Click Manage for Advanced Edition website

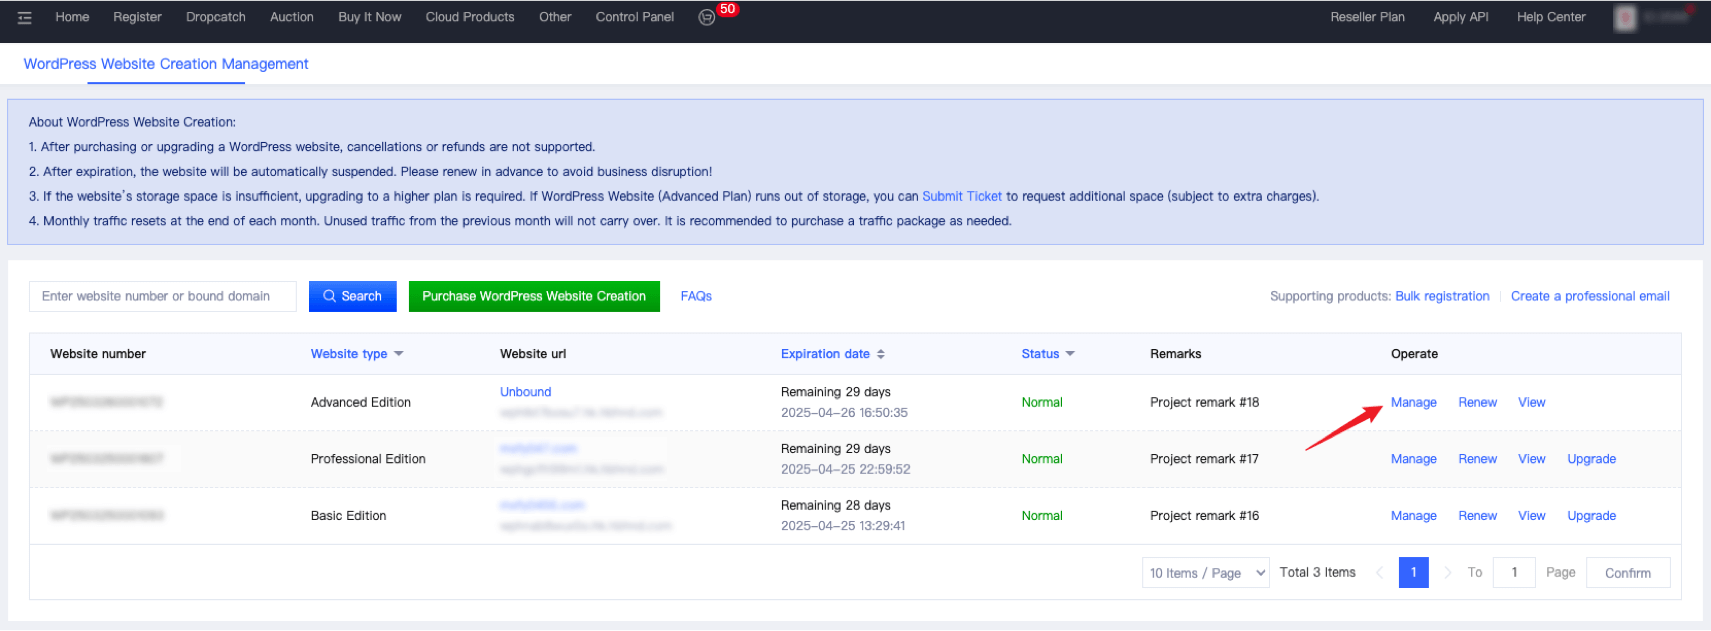1413,402
